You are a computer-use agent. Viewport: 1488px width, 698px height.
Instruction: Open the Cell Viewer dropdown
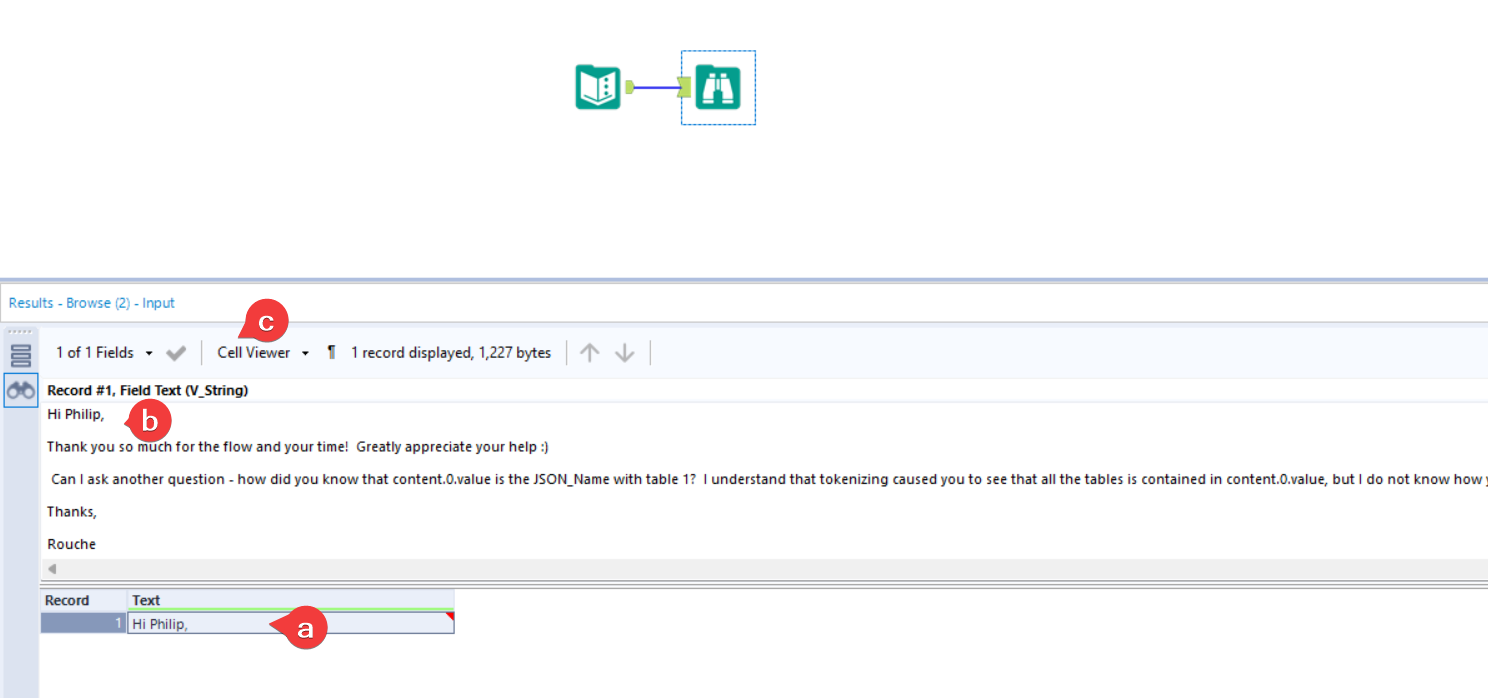click(255, 352)
